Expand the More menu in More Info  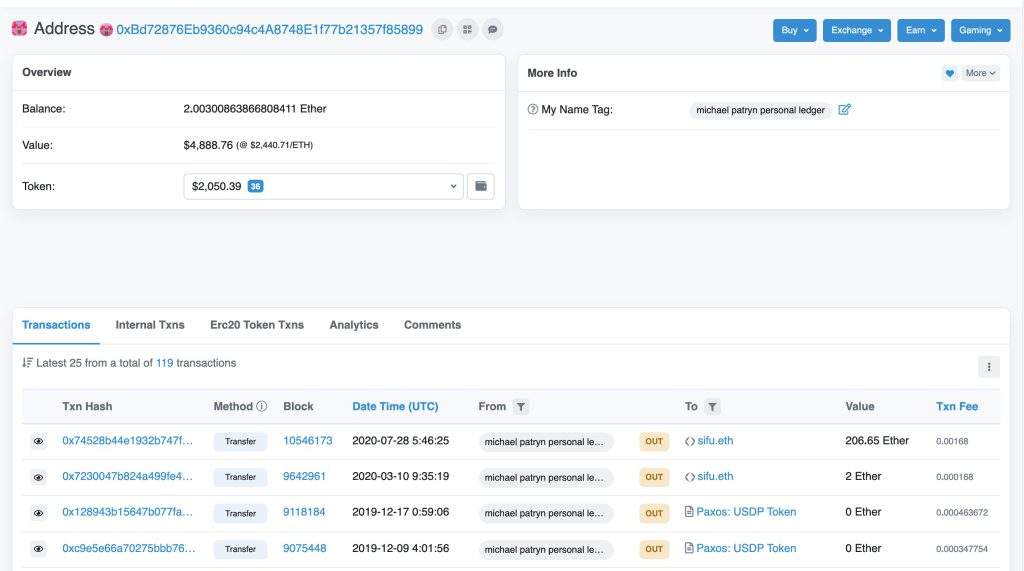[x=980, y=73]
